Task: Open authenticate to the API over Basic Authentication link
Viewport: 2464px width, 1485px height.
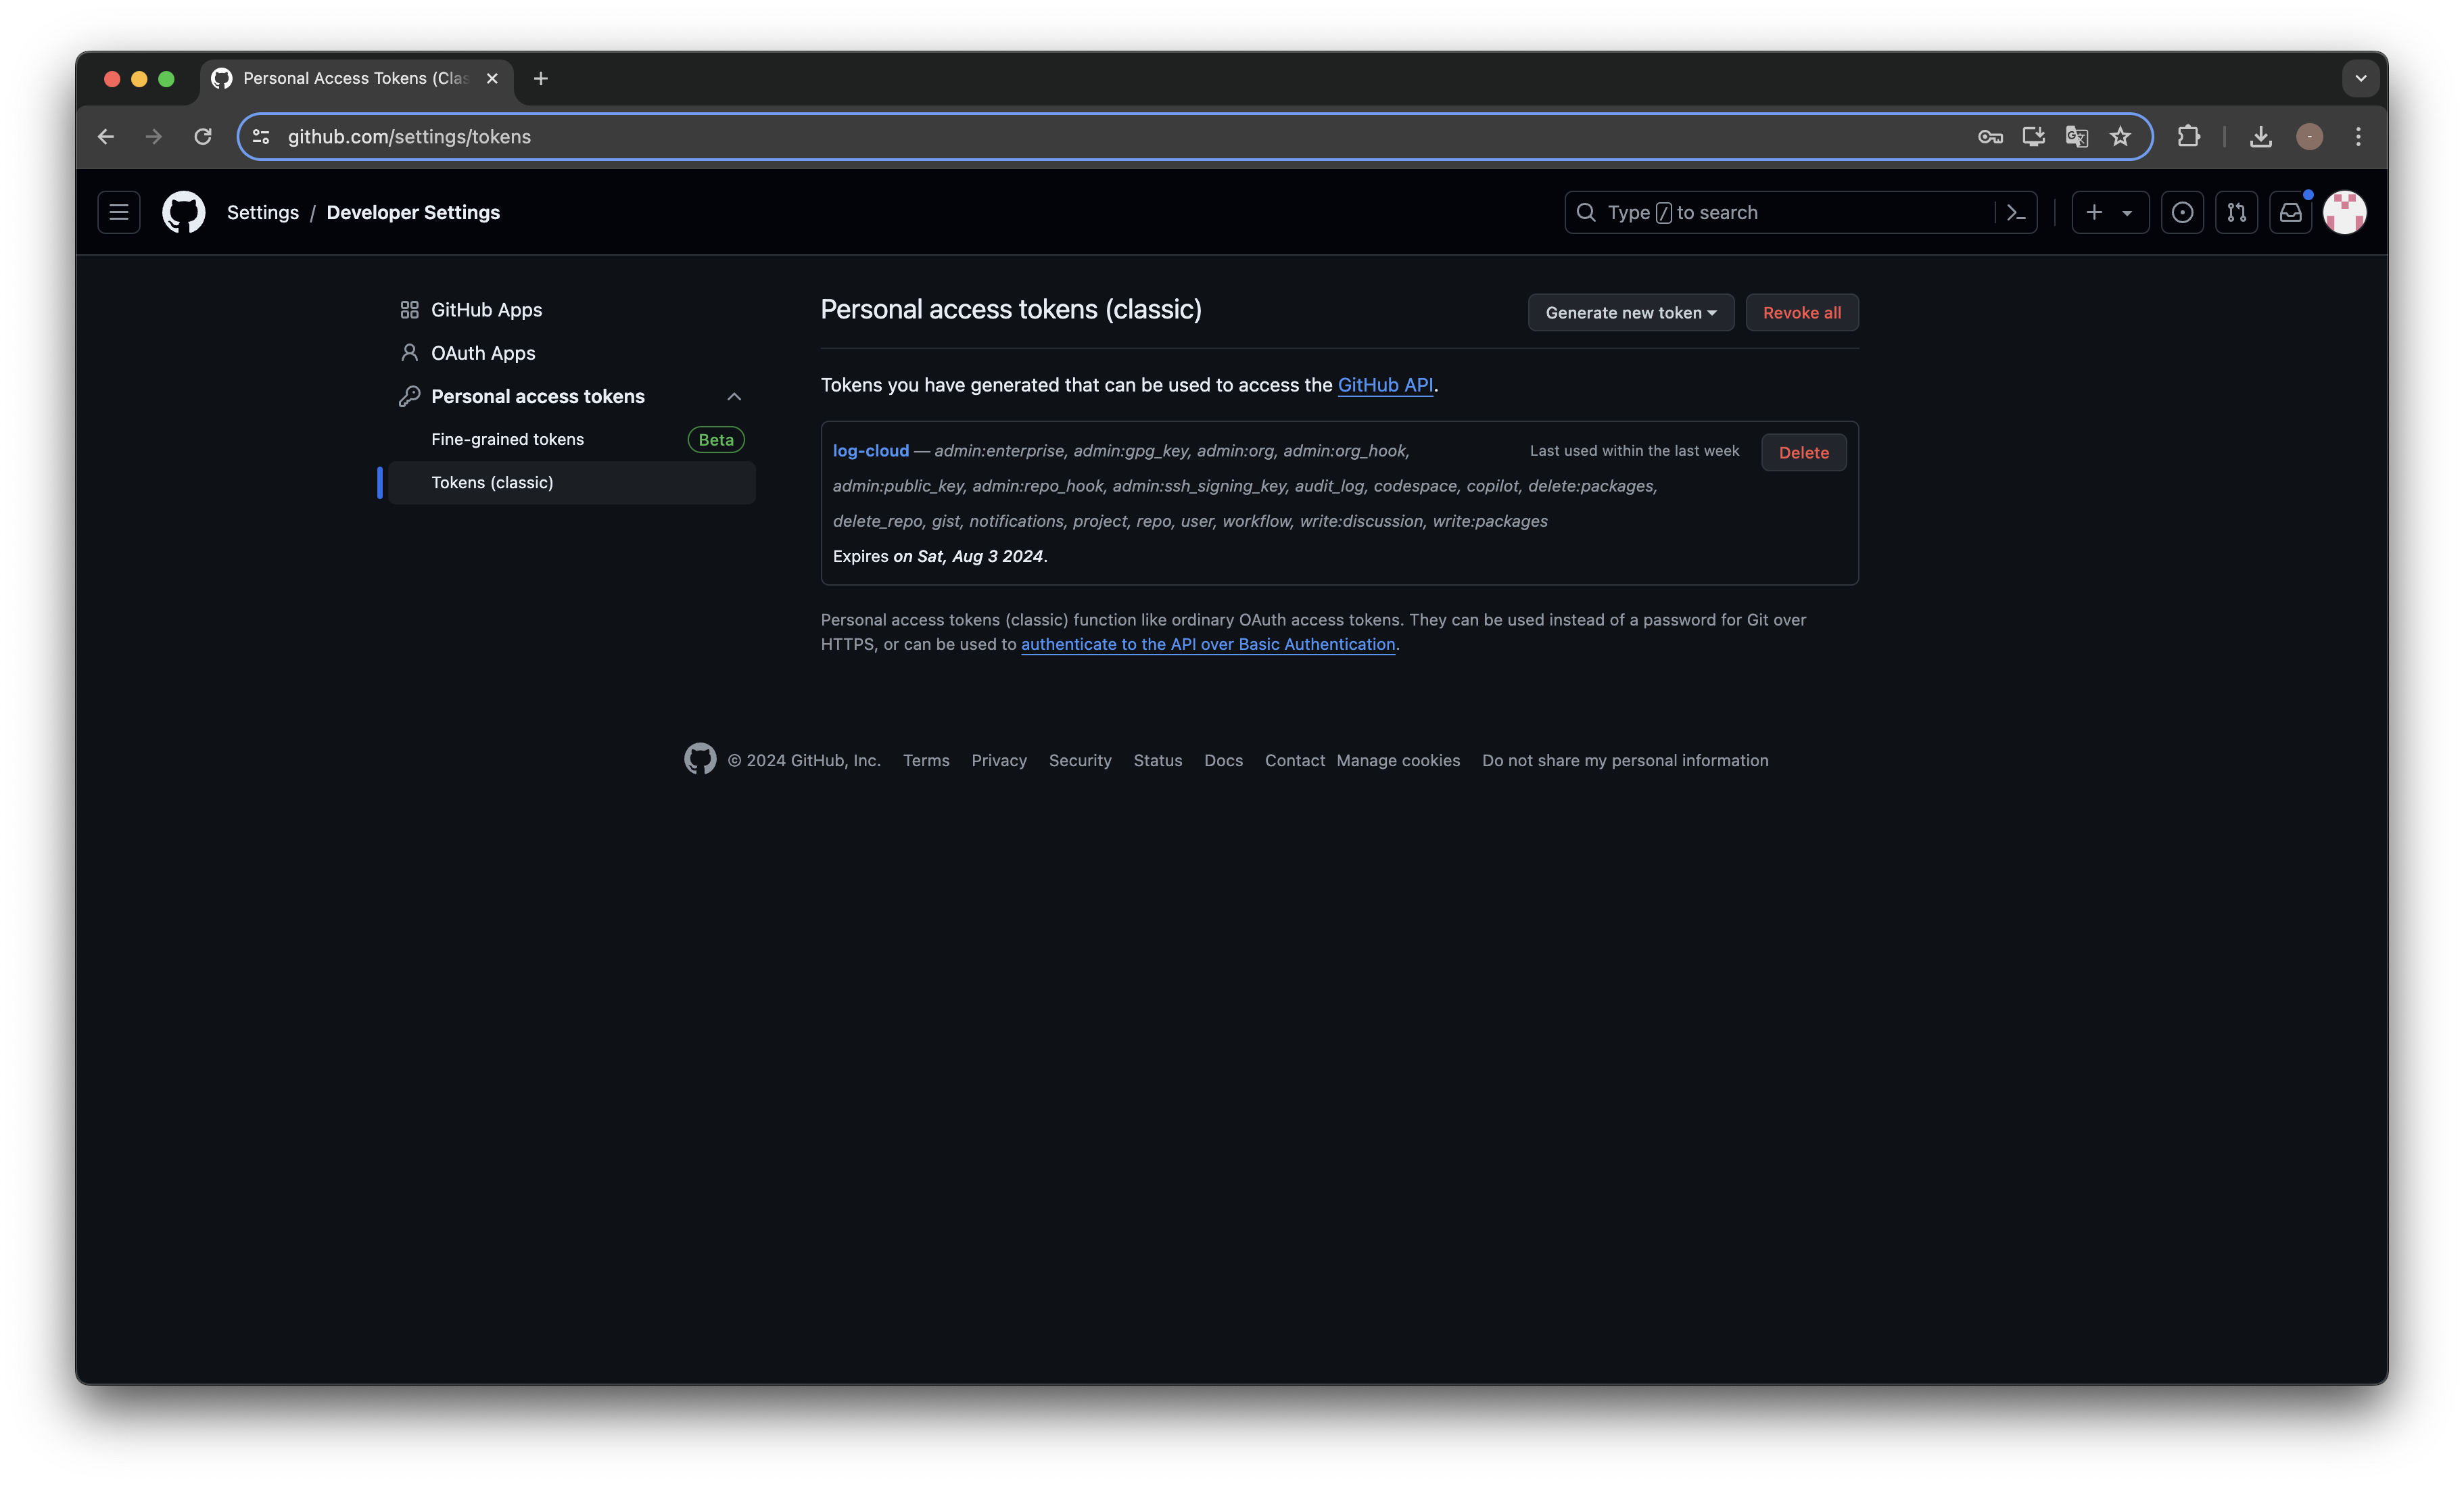Action: tap(1208, 644)
